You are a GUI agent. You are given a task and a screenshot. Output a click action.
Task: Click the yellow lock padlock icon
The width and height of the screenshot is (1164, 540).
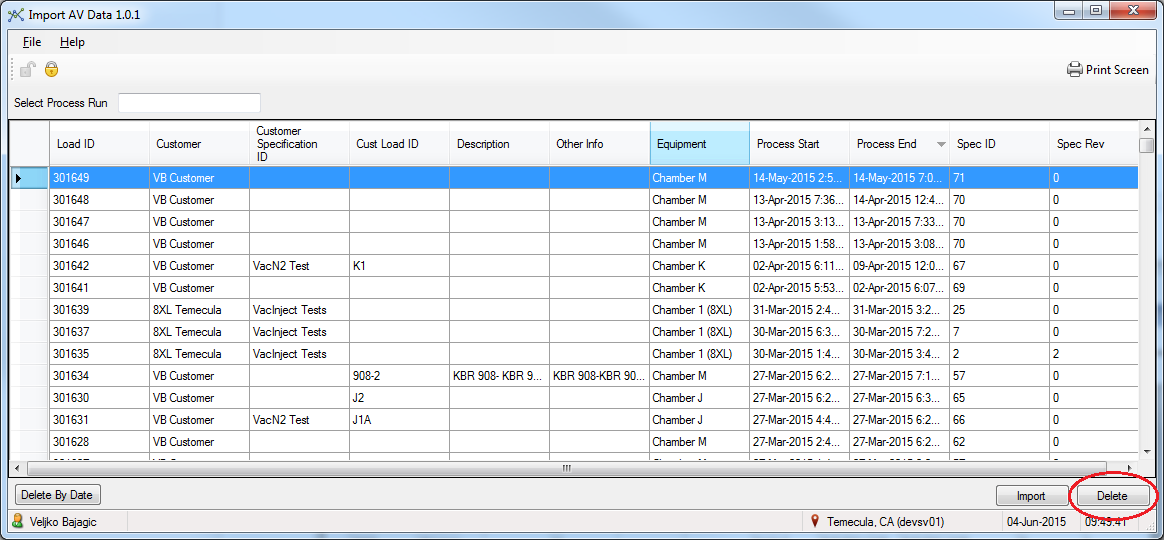[51, 69]
